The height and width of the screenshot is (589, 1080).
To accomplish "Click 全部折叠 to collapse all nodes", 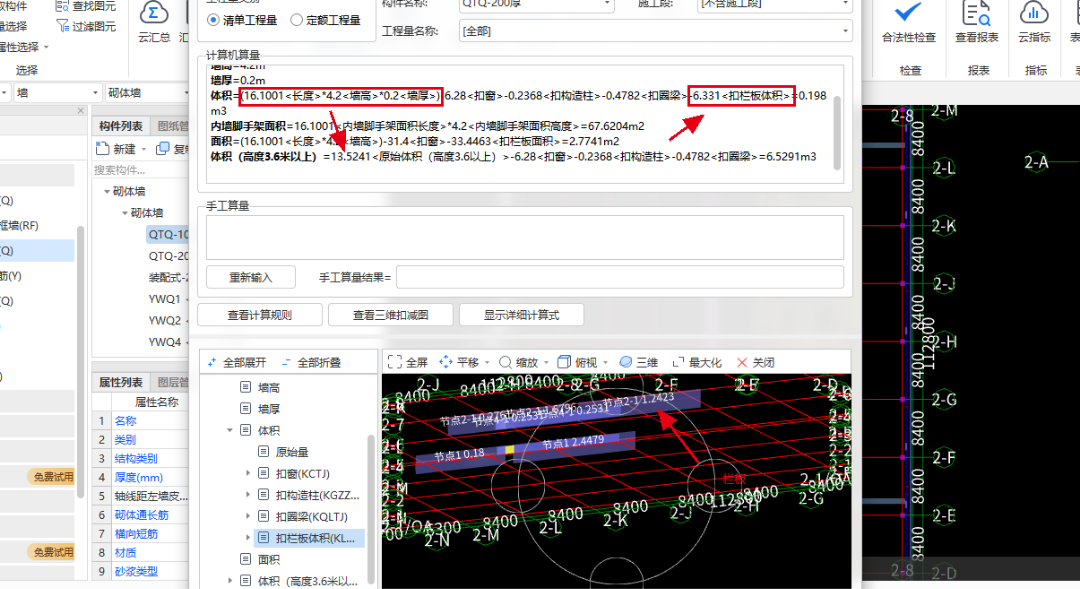I will pos(311,362).
